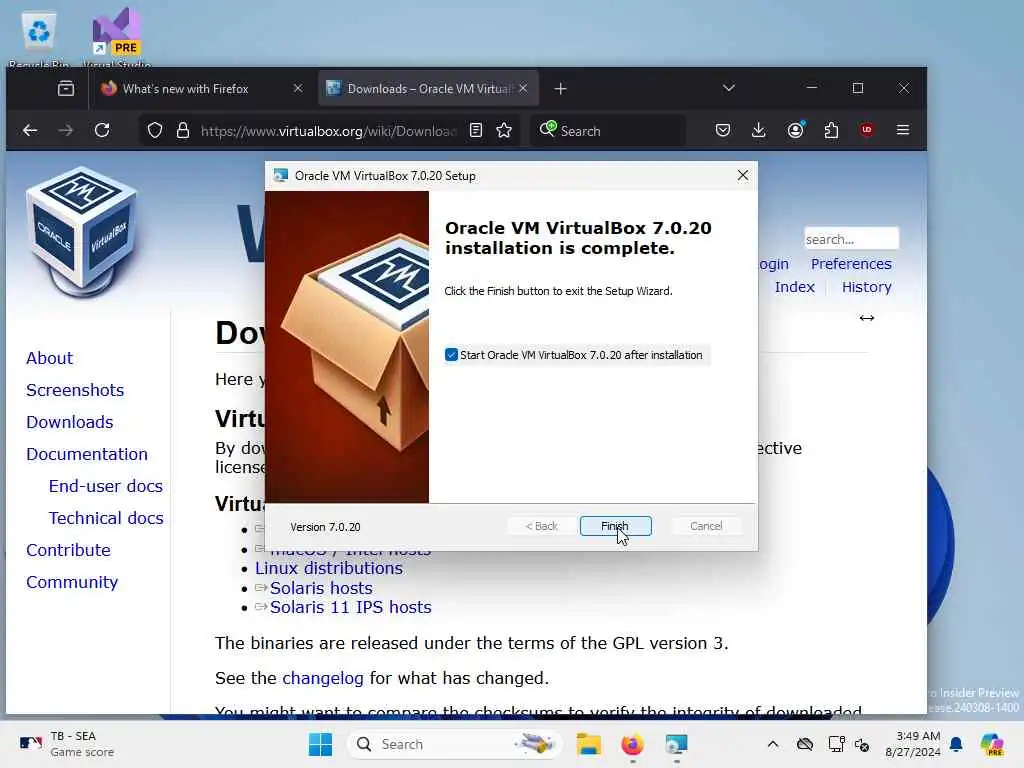Viewport: 1024px width, 768px height.
Task: Open the About link in sidebar
Action: click(x=50, y=358)
